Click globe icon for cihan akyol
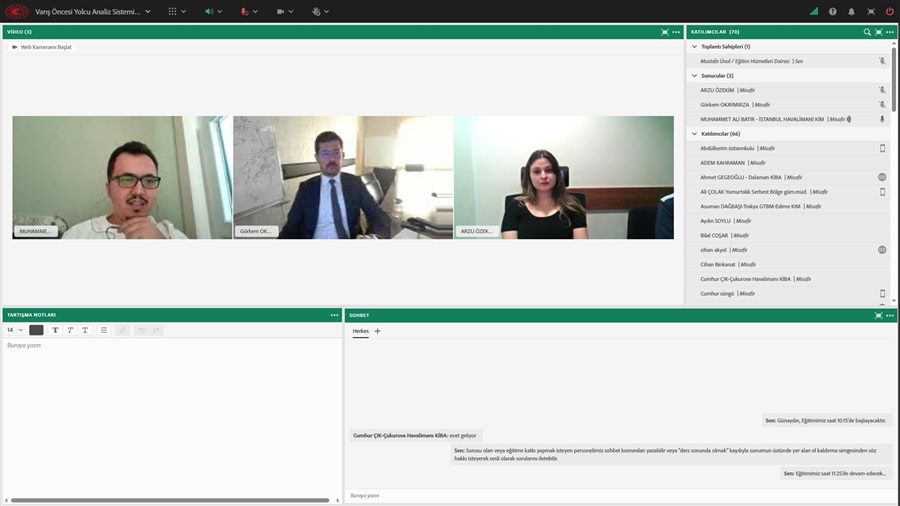 click(882, 250)
